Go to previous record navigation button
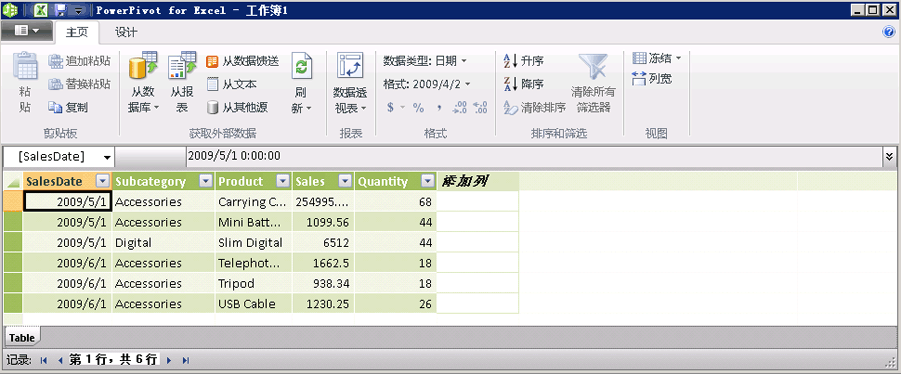 pos(60,360)
